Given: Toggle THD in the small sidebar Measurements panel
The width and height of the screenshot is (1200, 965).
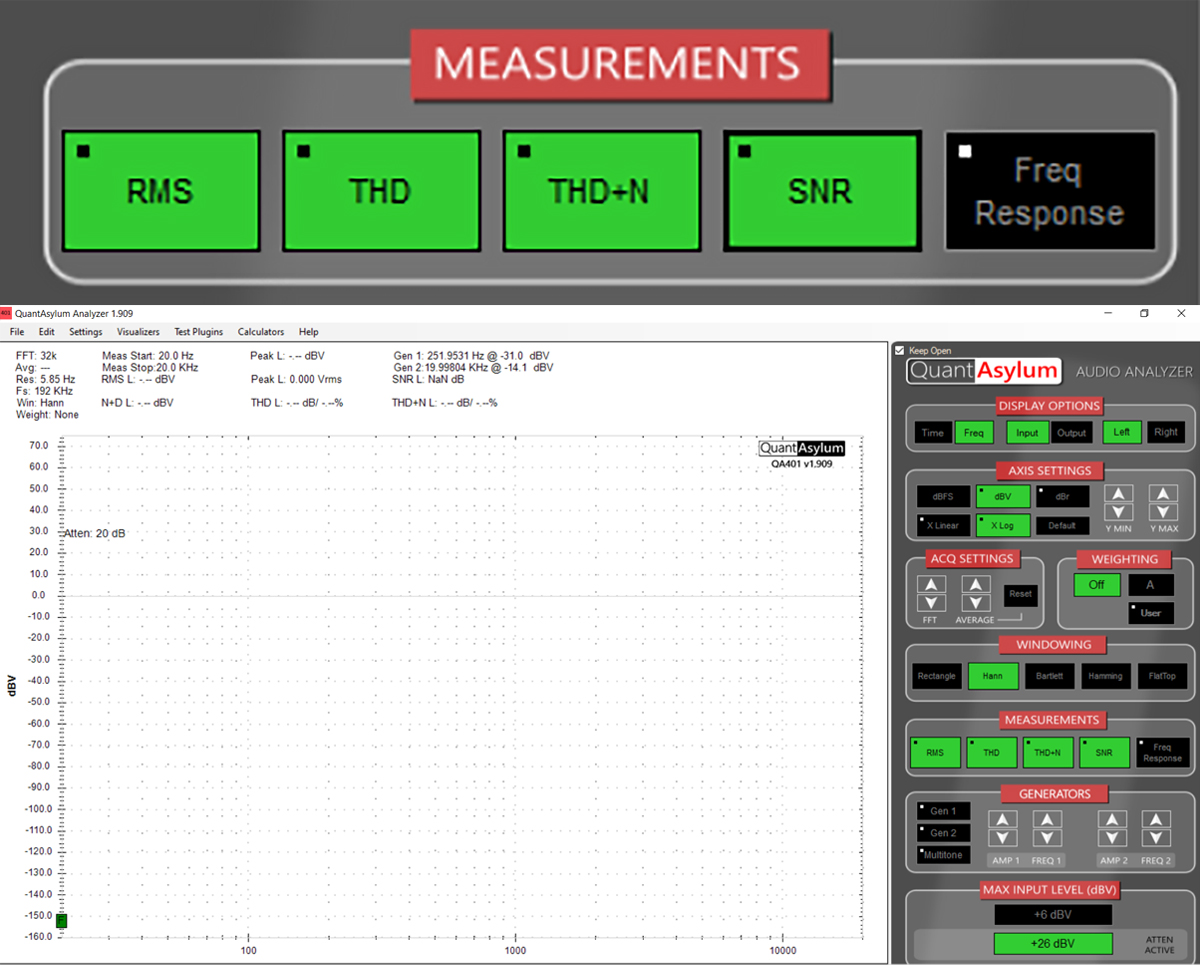Looking at the screenshot, I should tap(991, 753).
